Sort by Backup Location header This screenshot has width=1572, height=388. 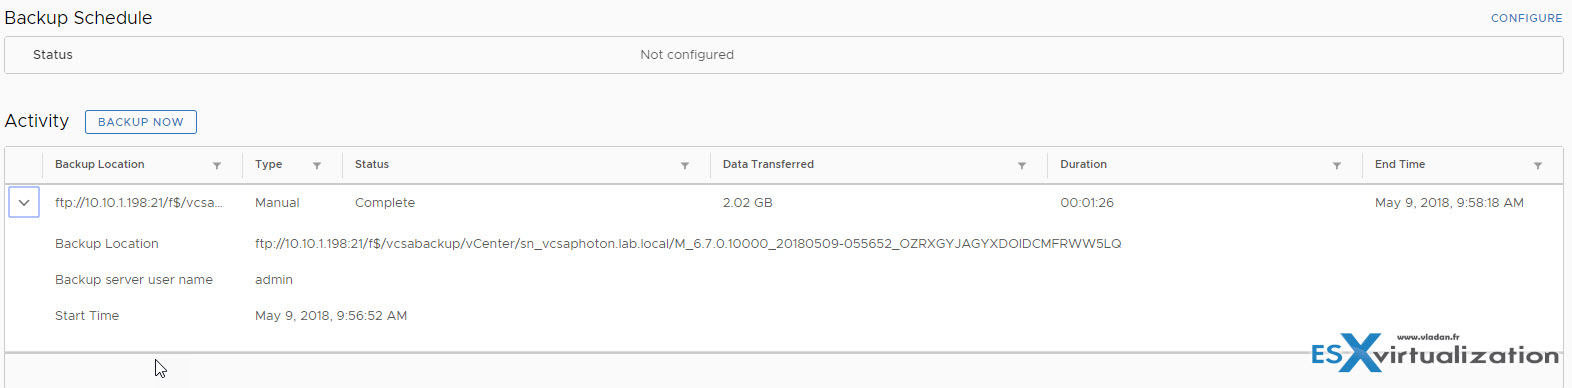tap(100, 164)
